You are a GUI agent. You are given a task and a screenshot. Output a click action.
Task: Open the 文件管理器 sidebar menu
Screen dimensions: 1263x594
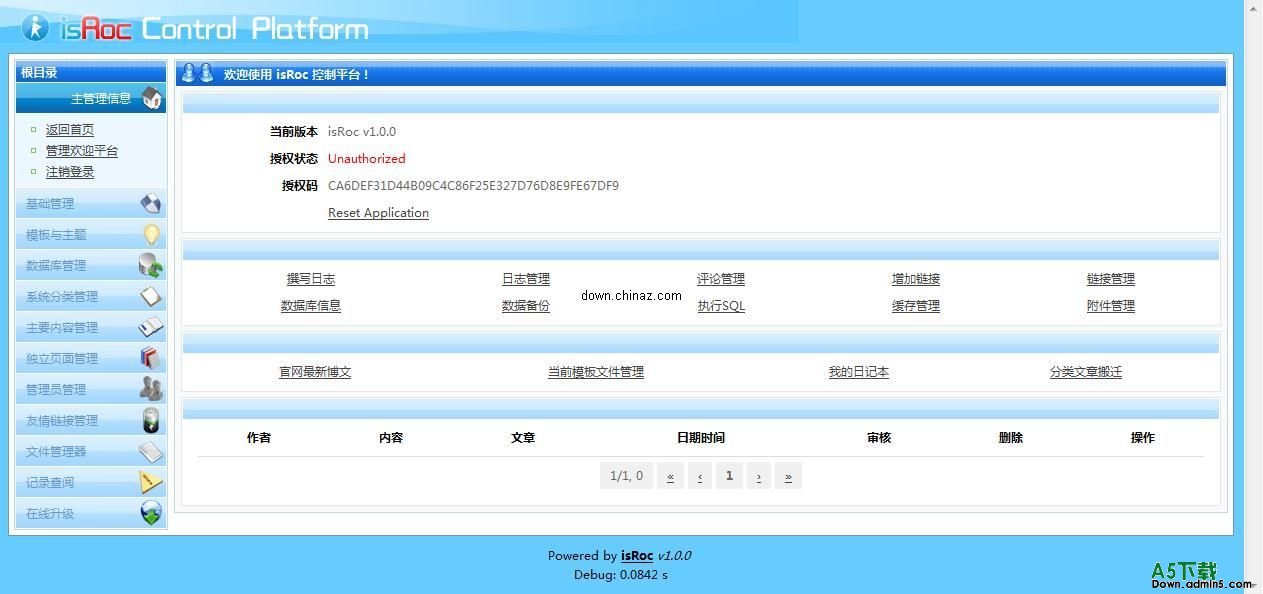pyautogui.click(x=56, y=452)
